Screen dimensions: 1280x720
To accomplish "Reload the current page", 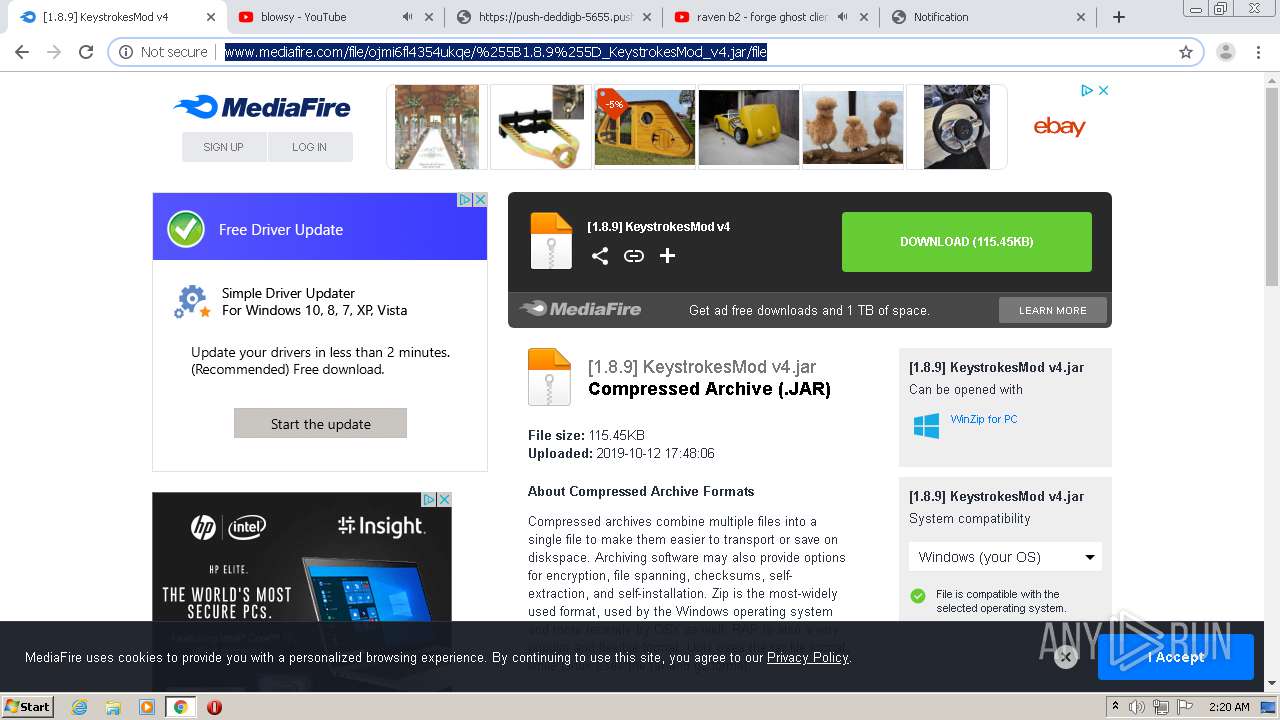I will pos(86,52).
